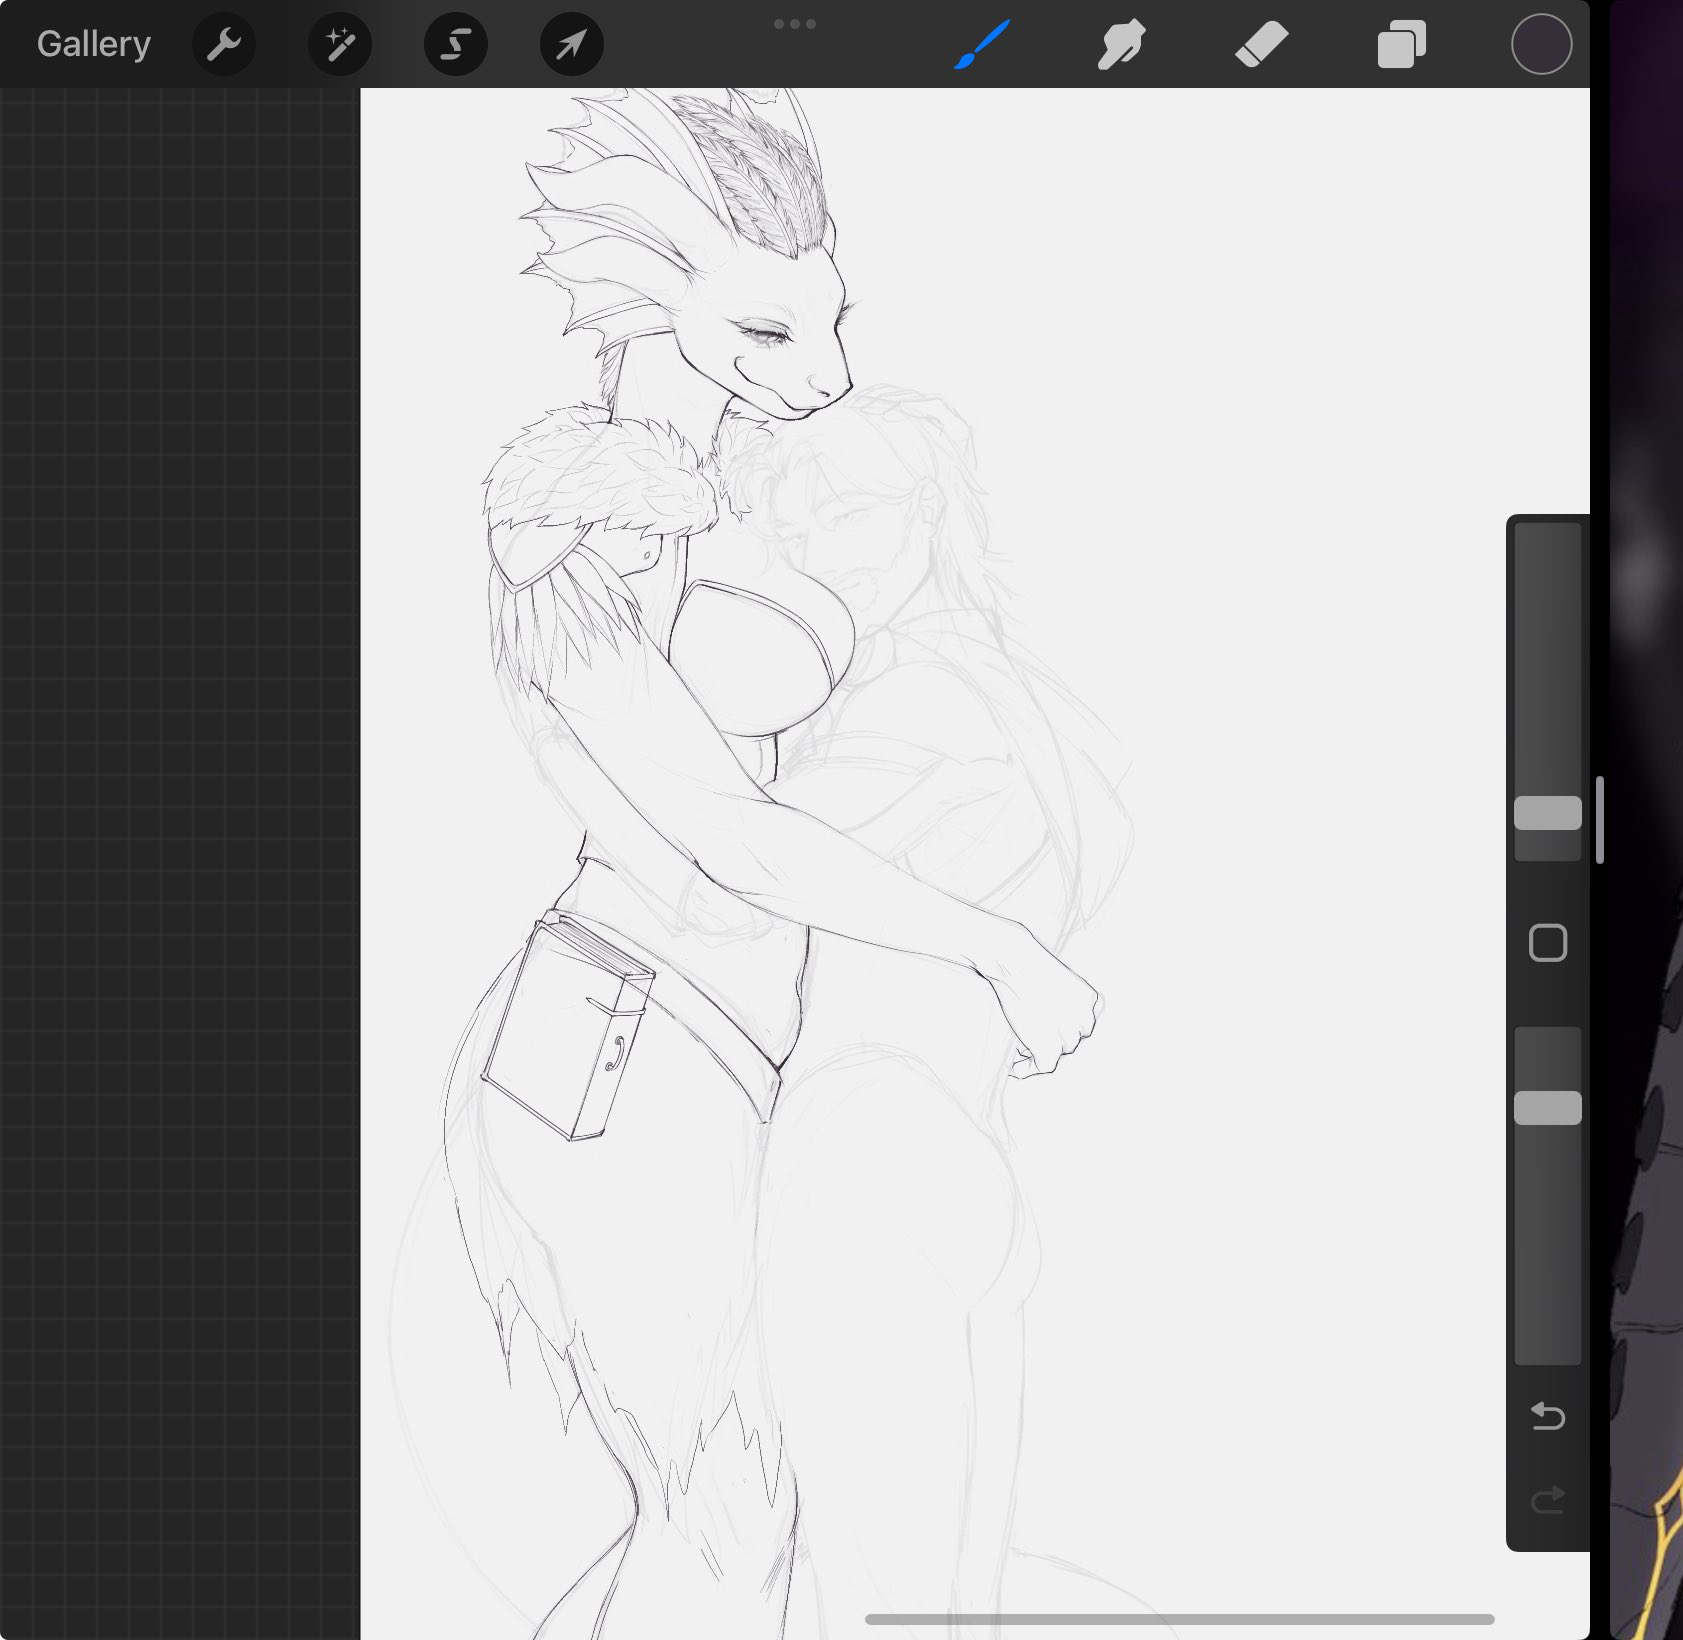The height and width of the screenshot is (1640, 1683).
Task: Click the split view divider handle
Action: point(1600,820)
